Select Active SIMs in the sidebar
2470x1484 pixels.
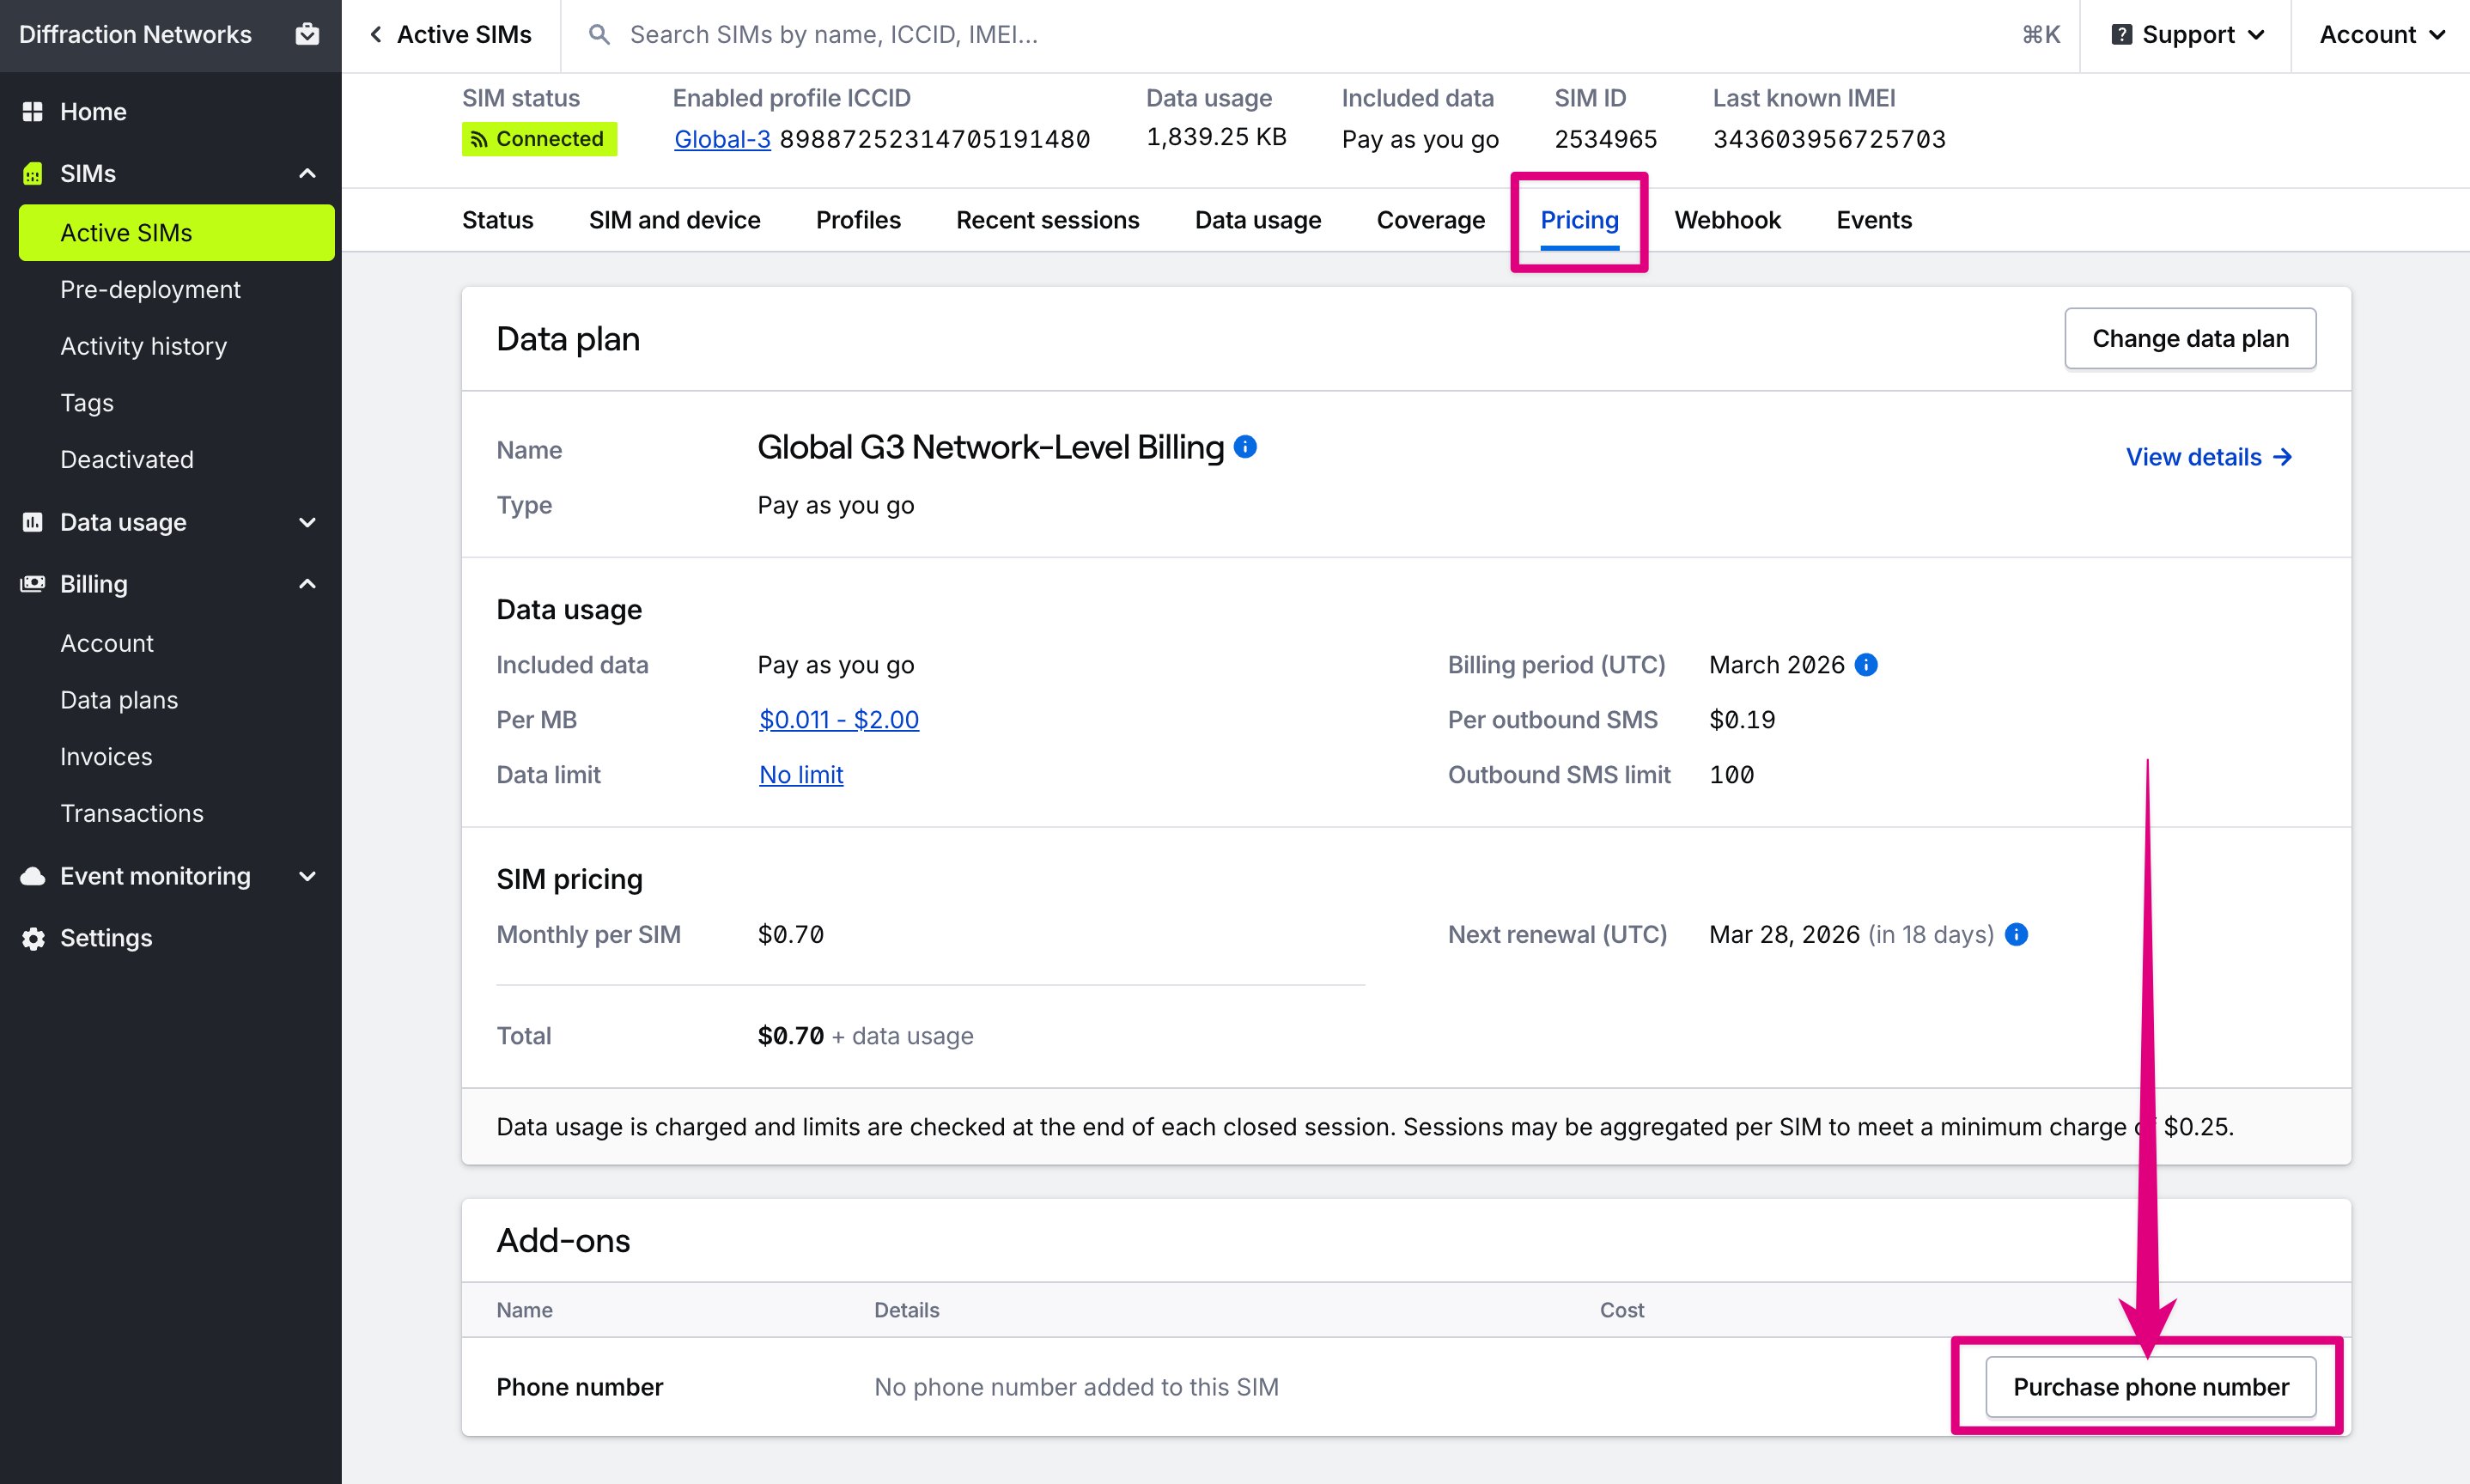tap(177, 233)
